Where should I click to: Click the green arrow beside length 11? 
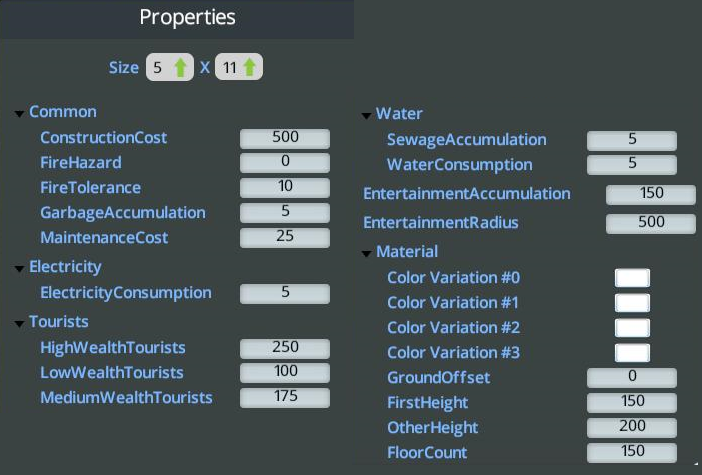coord(250,68)
